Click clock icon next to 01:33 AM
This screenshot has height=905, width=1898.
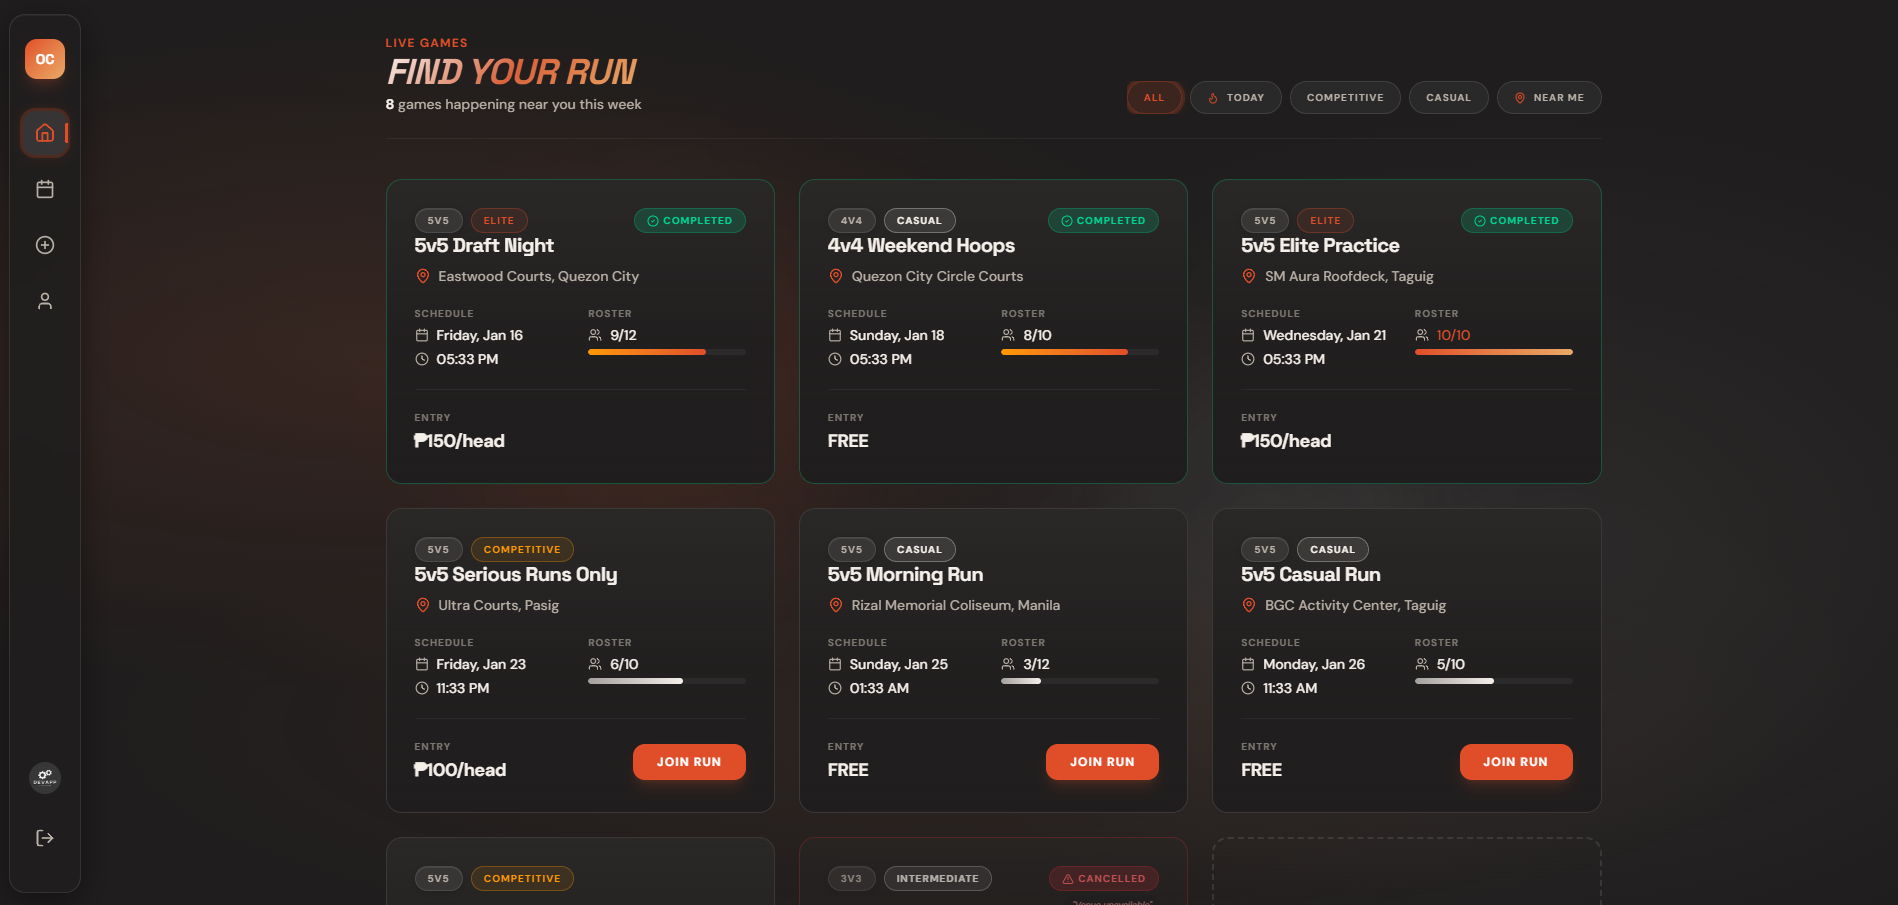835,688
